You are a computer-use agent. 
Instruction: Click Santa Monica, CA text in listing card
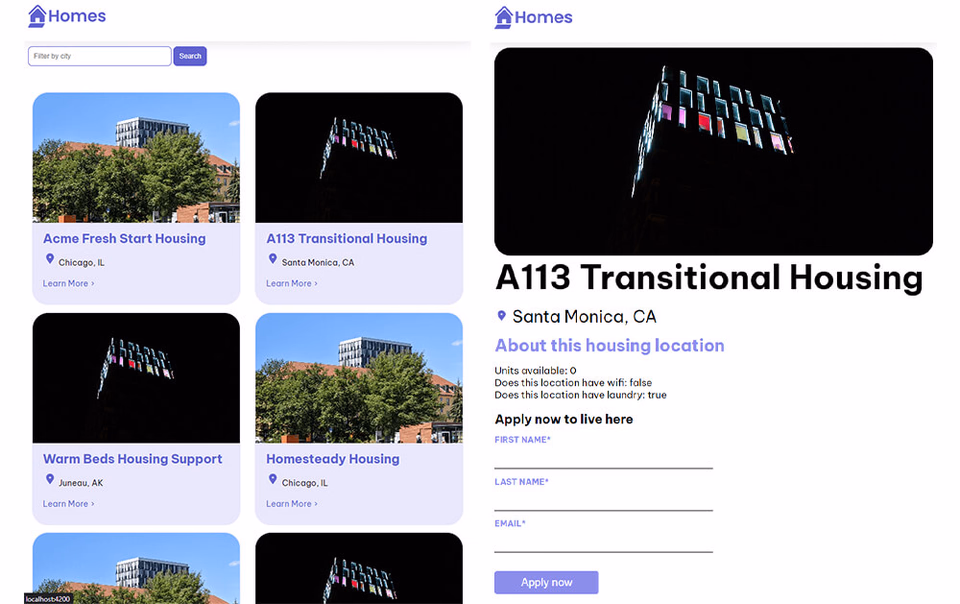pos(318,263)
